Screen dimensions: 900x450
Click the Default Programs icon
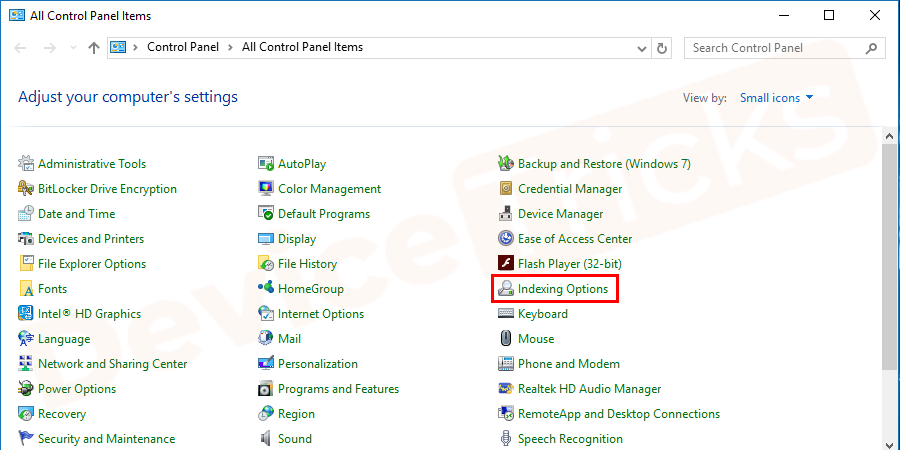tap(266, 214)
